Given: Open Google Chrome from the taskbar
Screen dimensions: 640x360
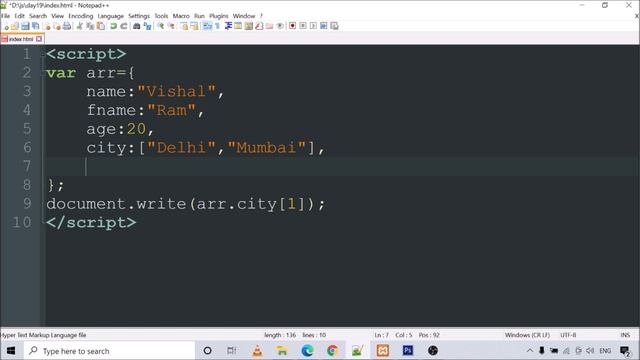Looking at the screenshot, I should pyautogui.click(x=332, y=351).
